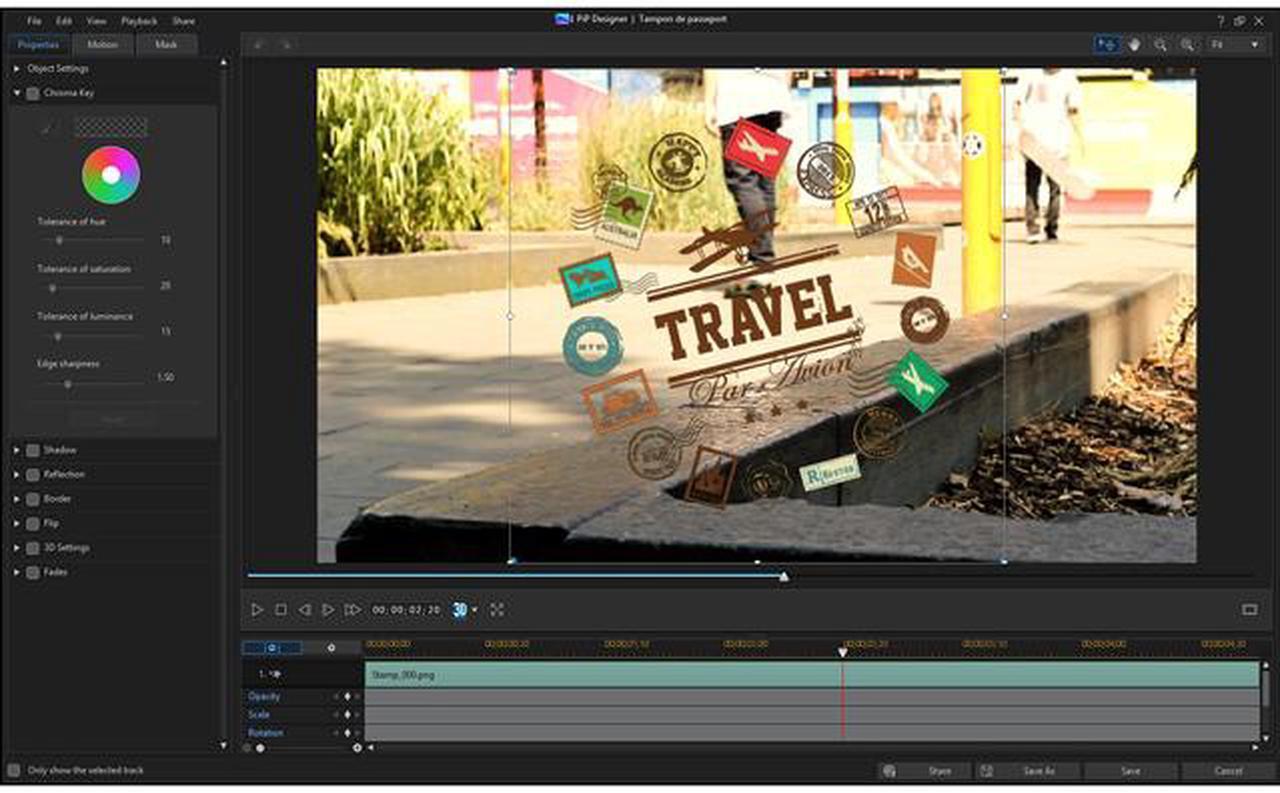Enable the Chroma Key checkbox
This screenshot has width=1280, height=793.
coord(33,93)
